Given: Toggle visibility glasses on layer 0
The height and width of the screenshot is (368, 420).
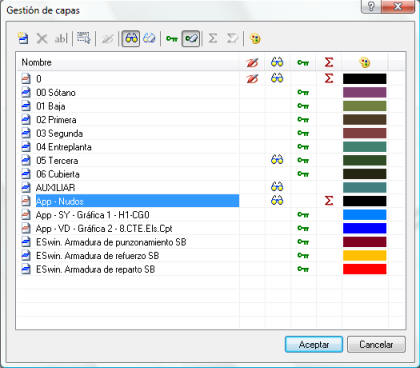Looking at the screenshot, I should pyautogui.click(x=277, y=79).
